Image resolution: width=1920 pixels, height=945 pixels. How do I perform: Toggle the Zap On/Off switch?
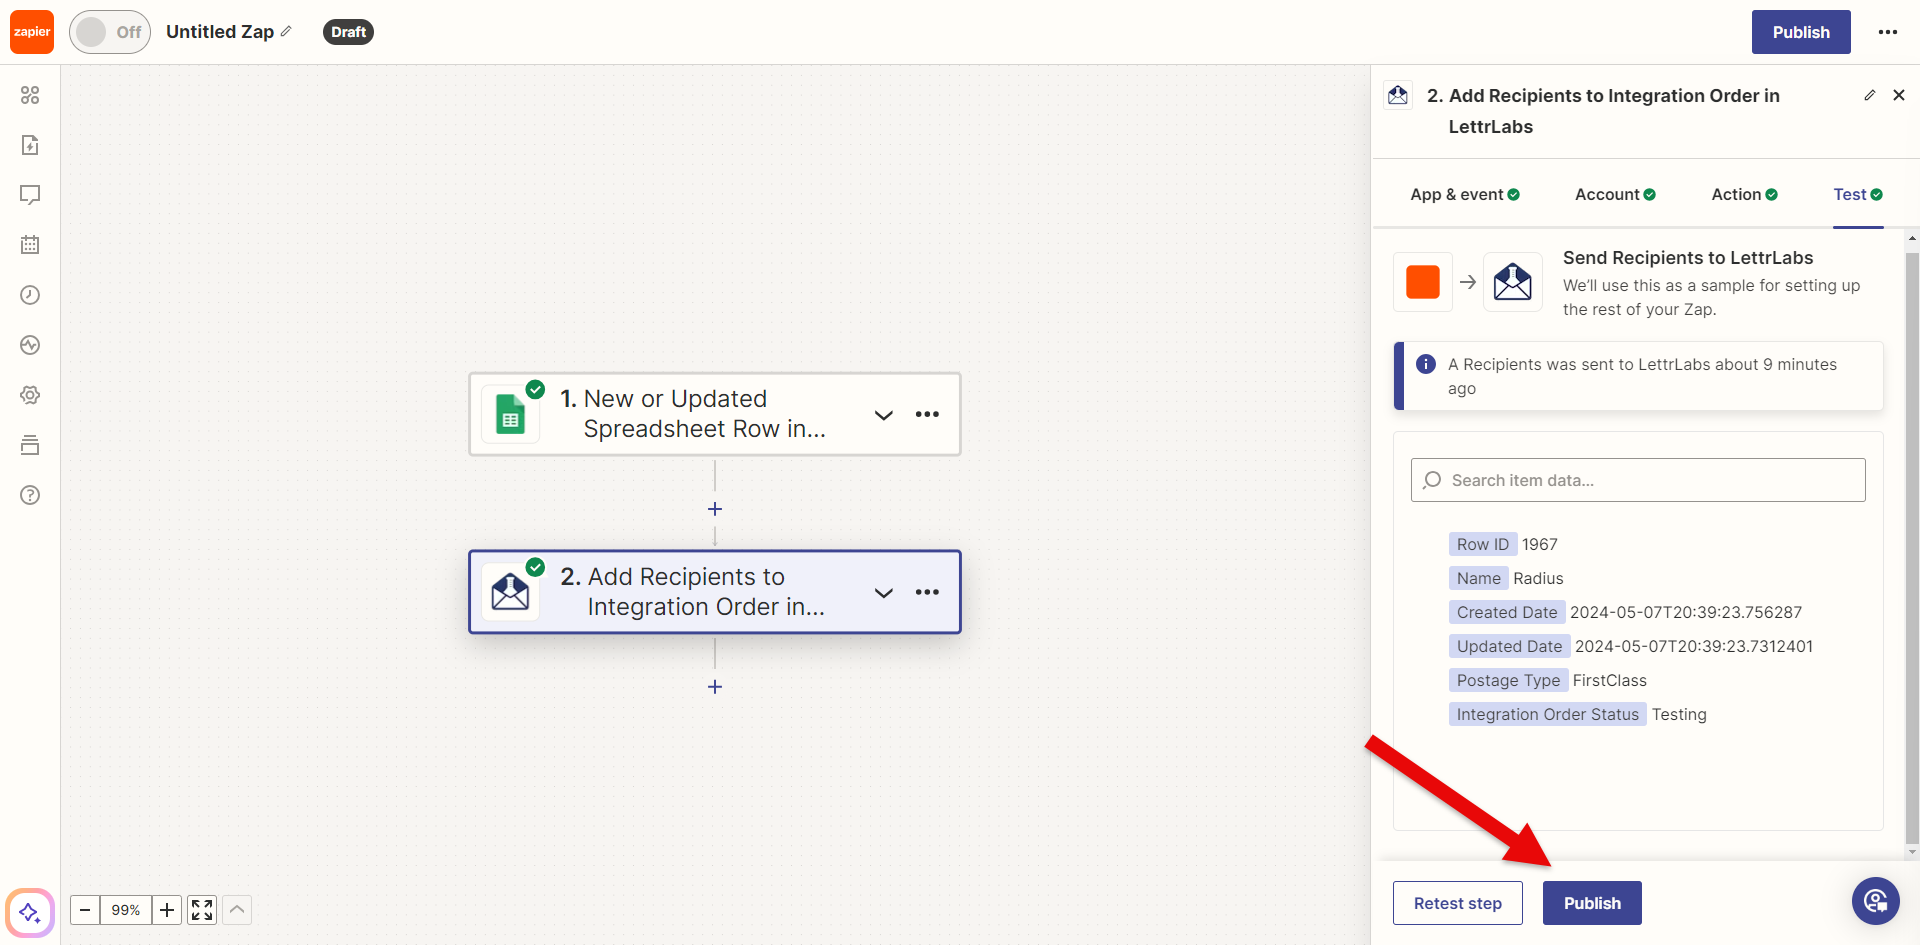pos(110,32)
